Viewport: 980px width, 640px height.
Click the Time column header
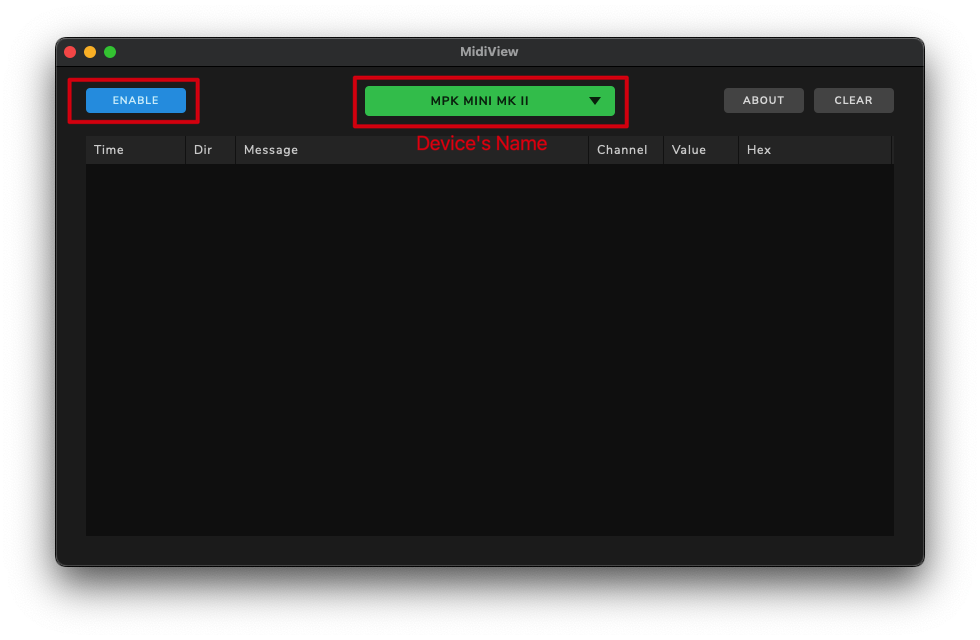click(x=136, y=150)
